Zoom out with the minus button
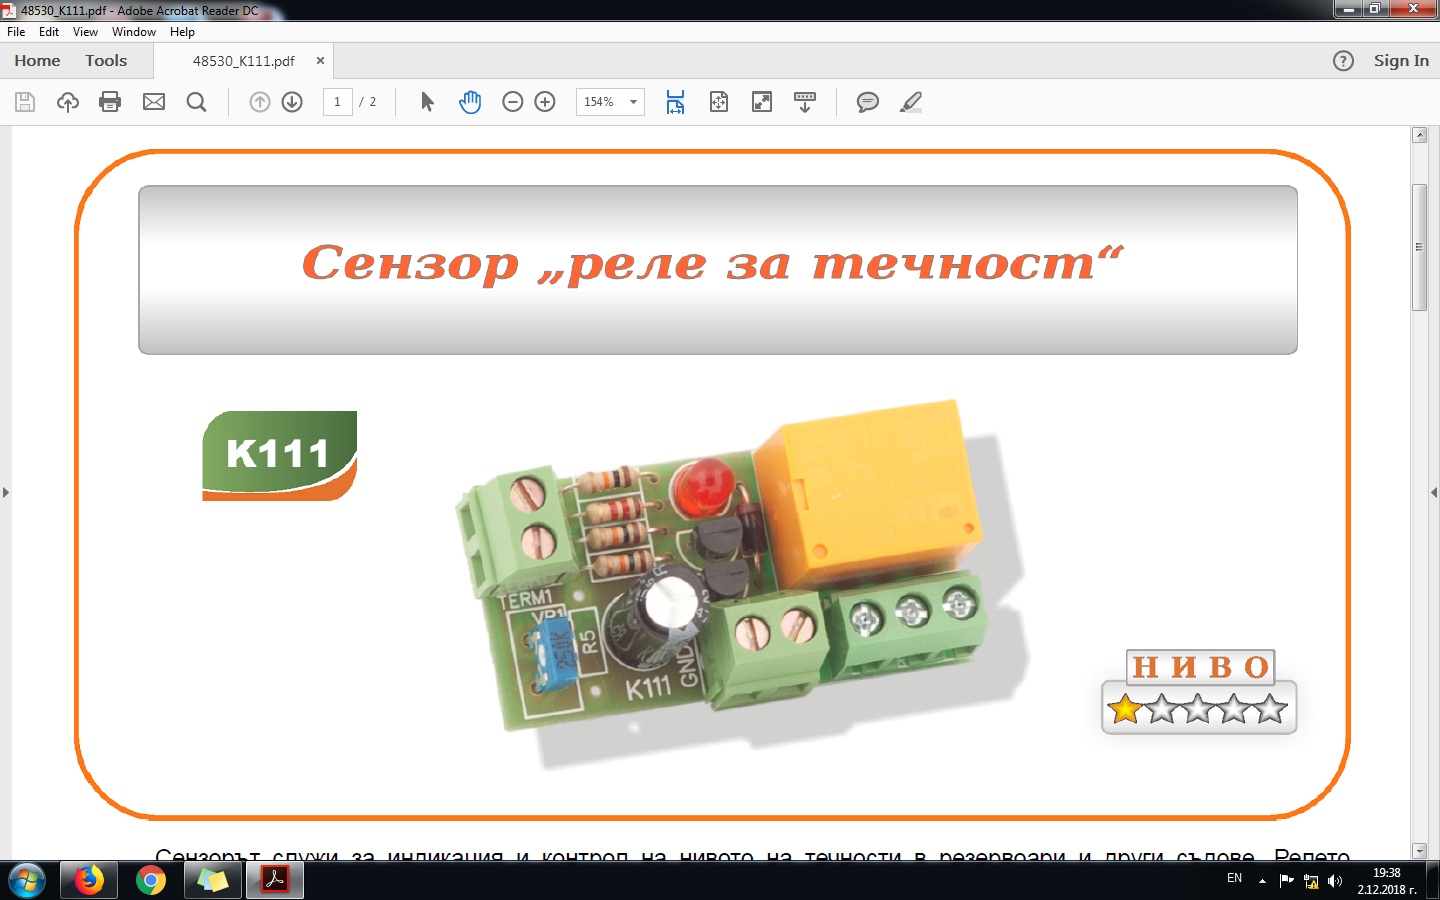The height and width of the screenshot is (900, 1440). 513,102
